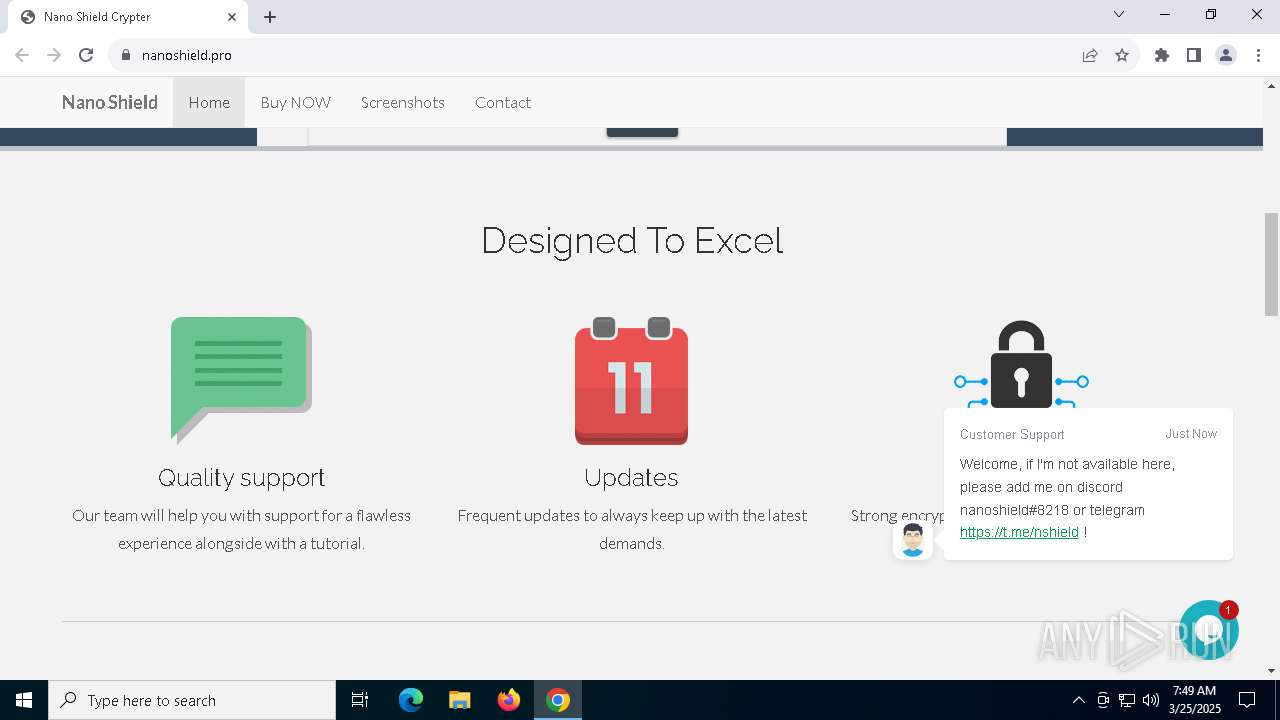Open a new browser tab with plus
This screenshot has height=720, width=1280.
(270, 17)
